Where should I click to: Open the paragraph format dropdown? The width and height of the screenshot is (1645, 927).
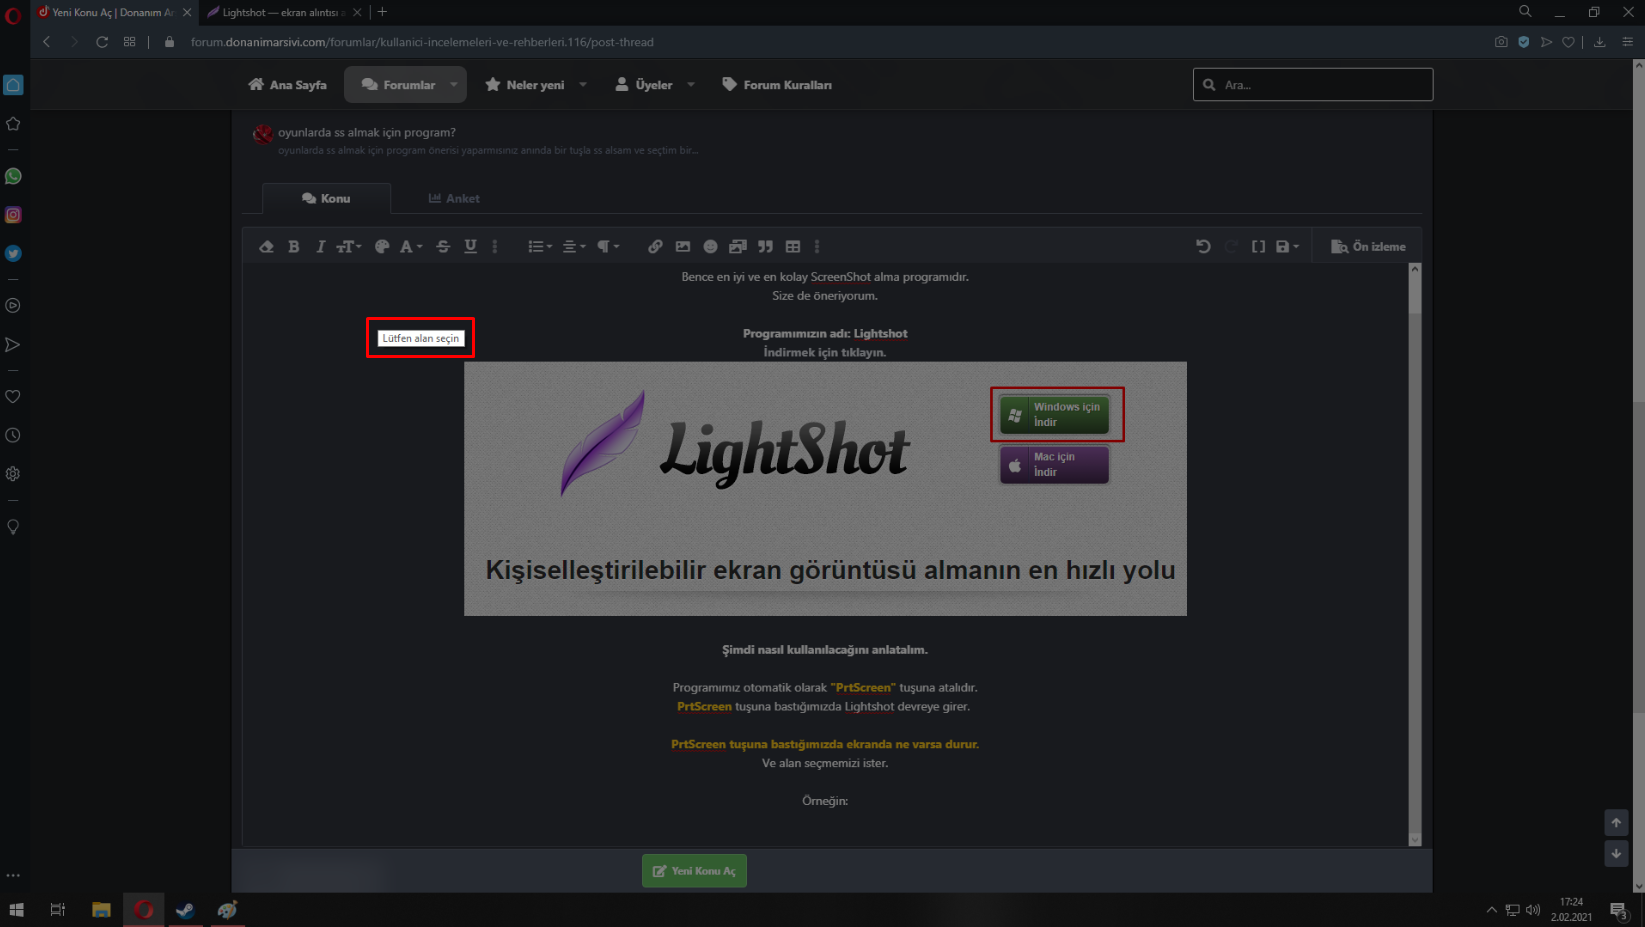click(608, 247)
